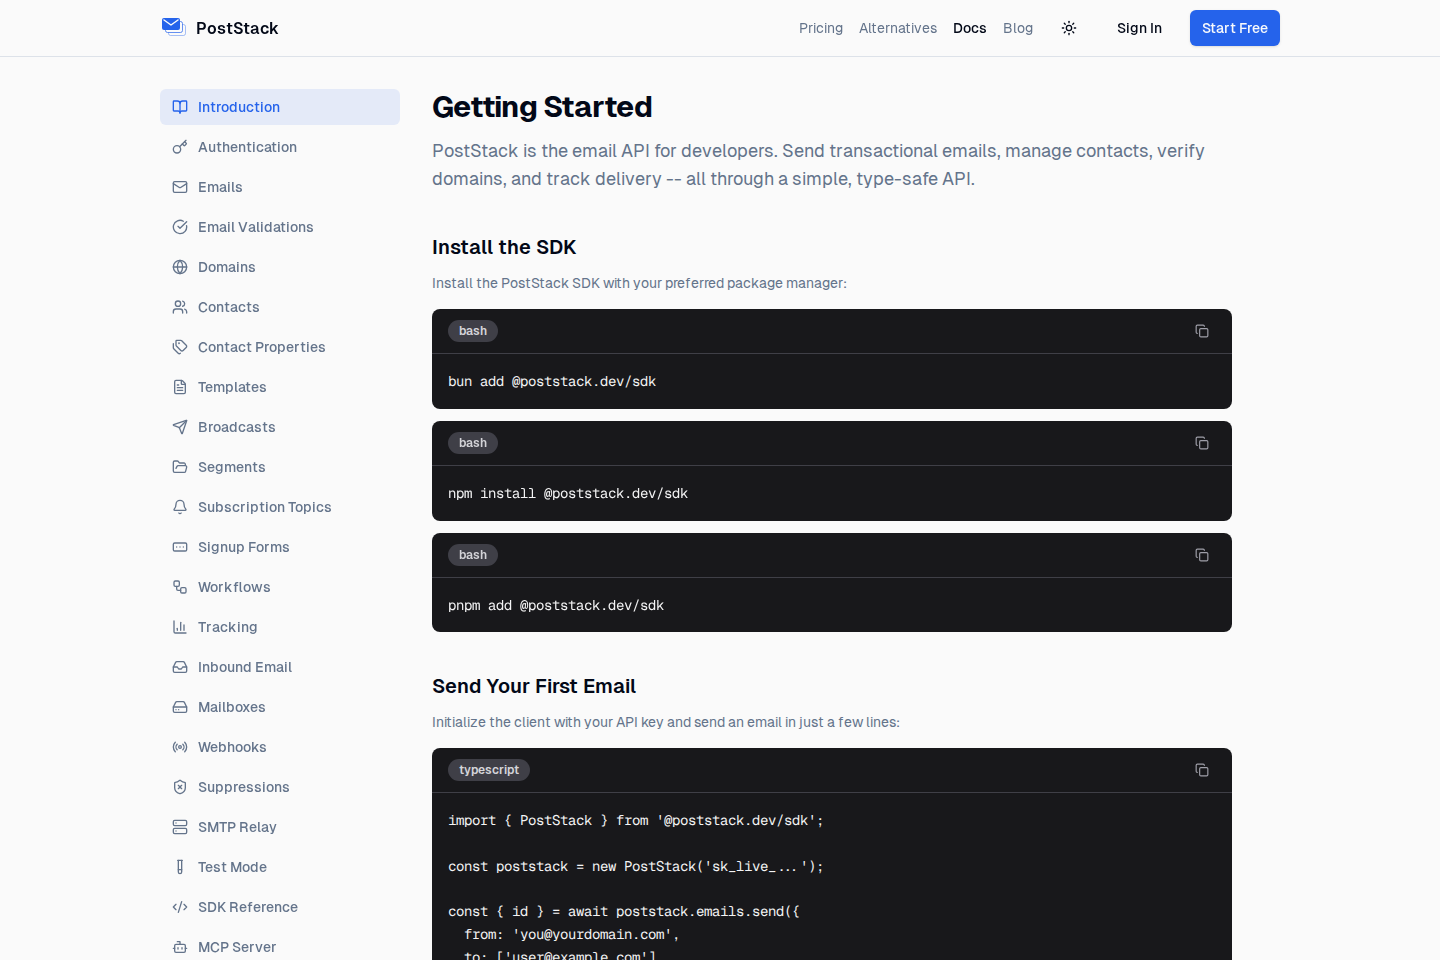Click Sign In
Viewport: 1440px width, 960px height.
1139,28
